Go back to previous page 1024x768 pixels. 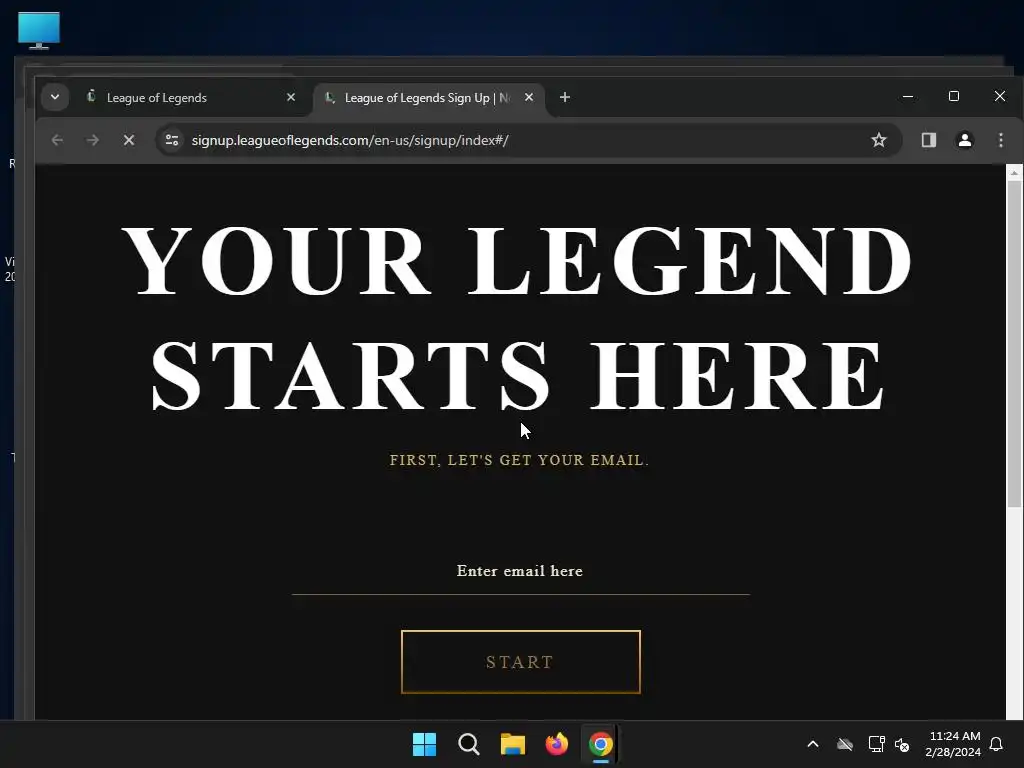(x=57, y=140)
